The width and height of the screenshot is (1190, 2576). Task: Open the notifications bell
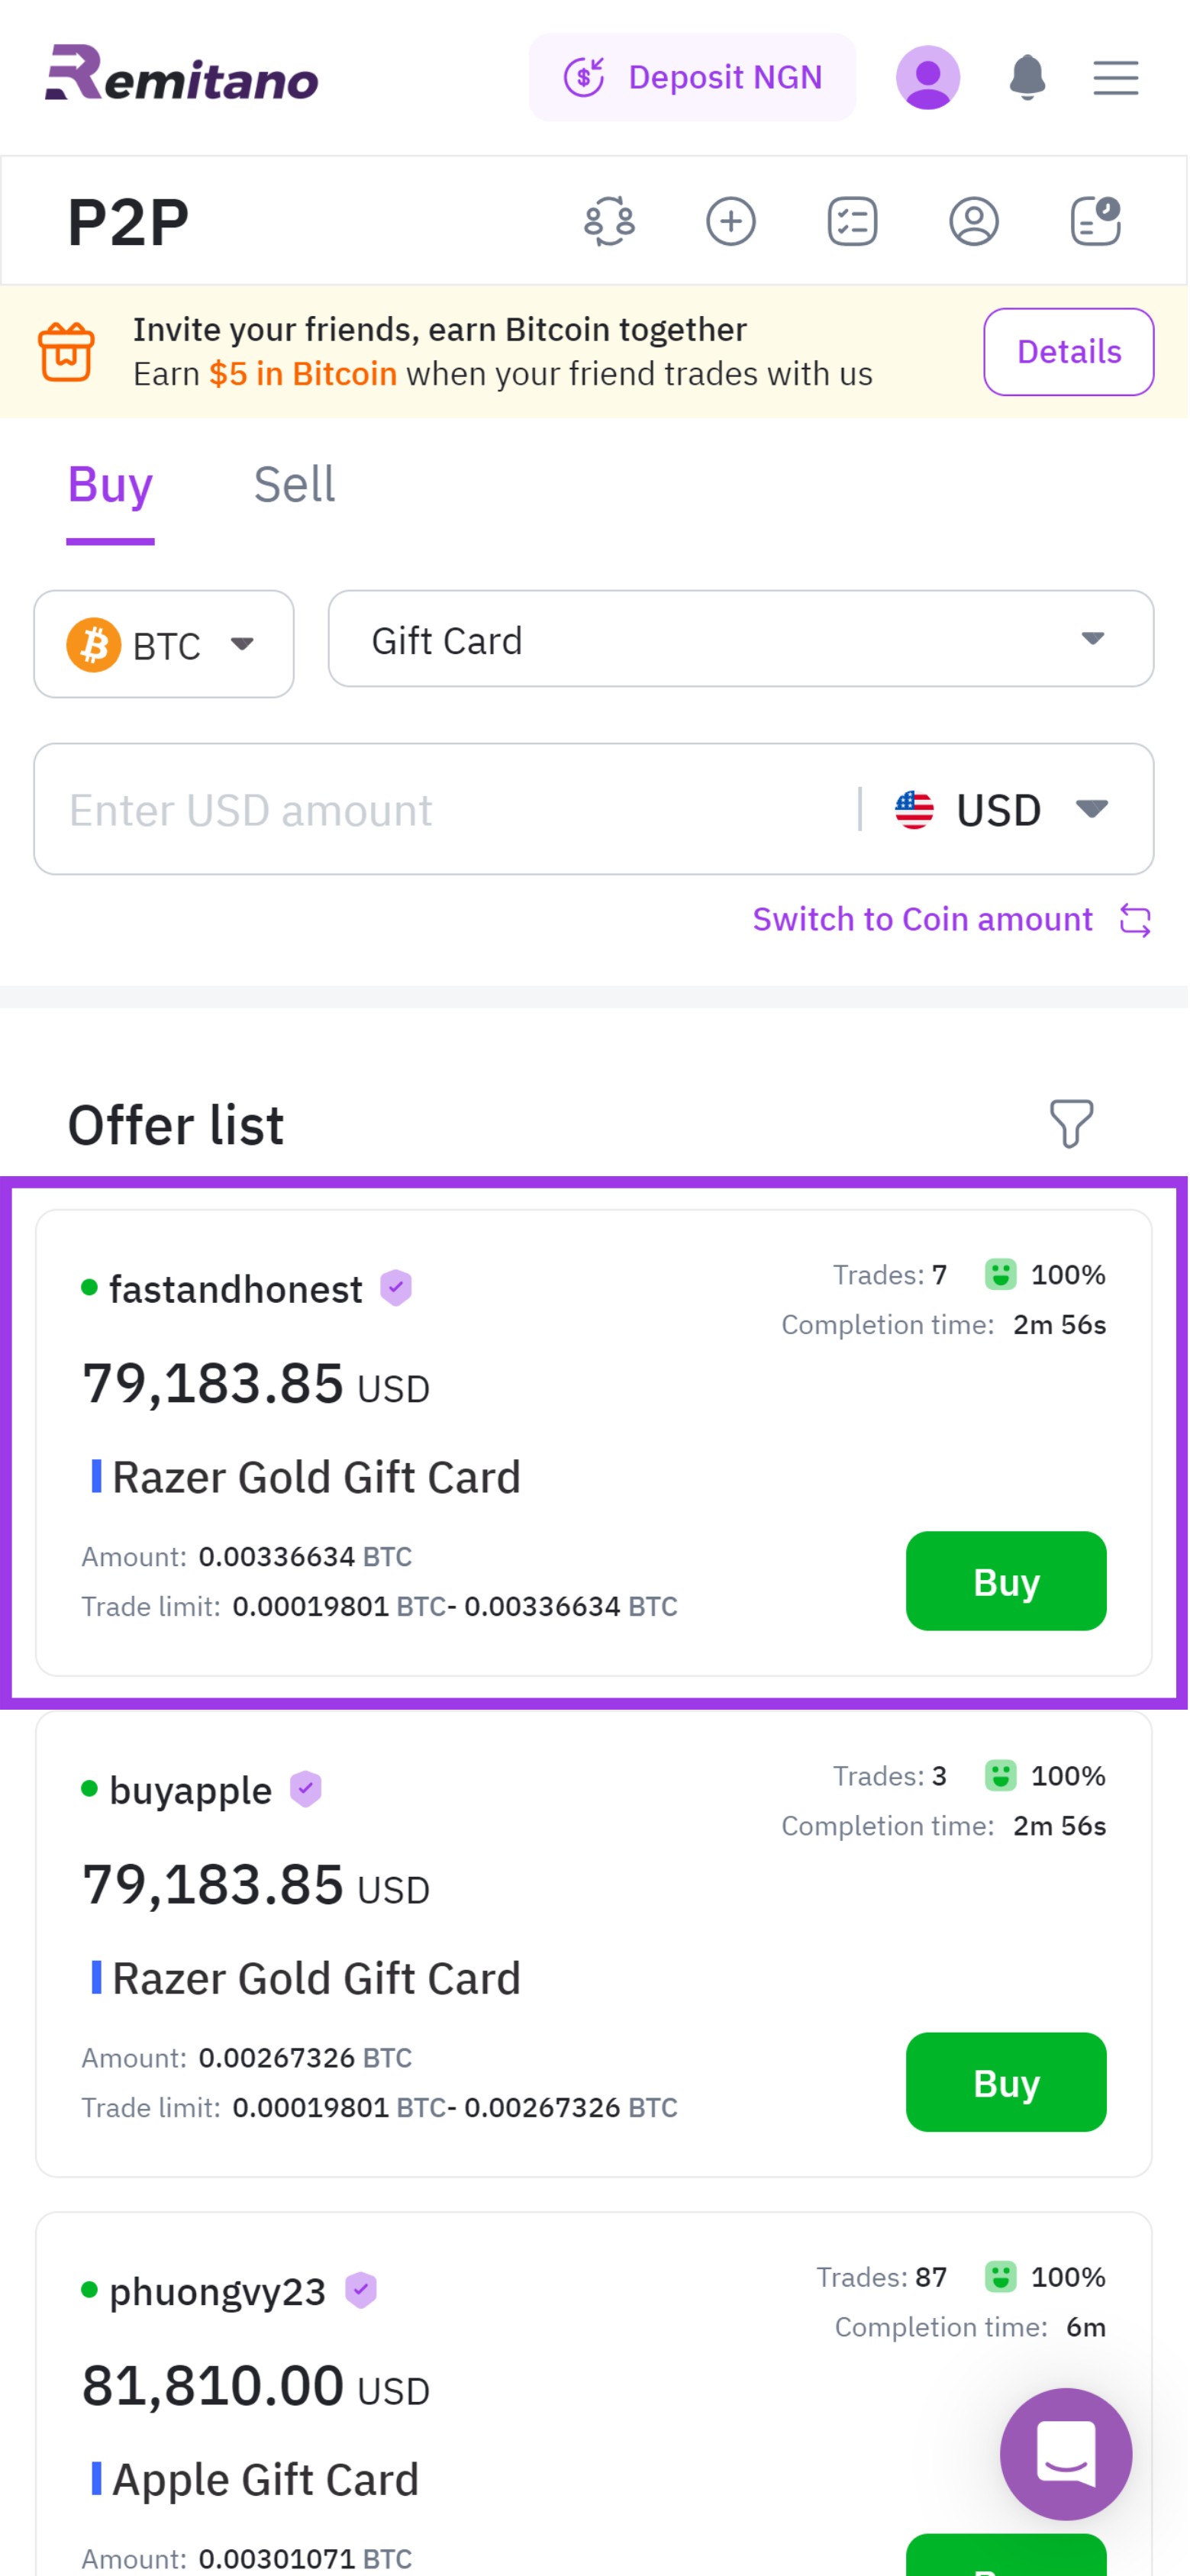1025,77
